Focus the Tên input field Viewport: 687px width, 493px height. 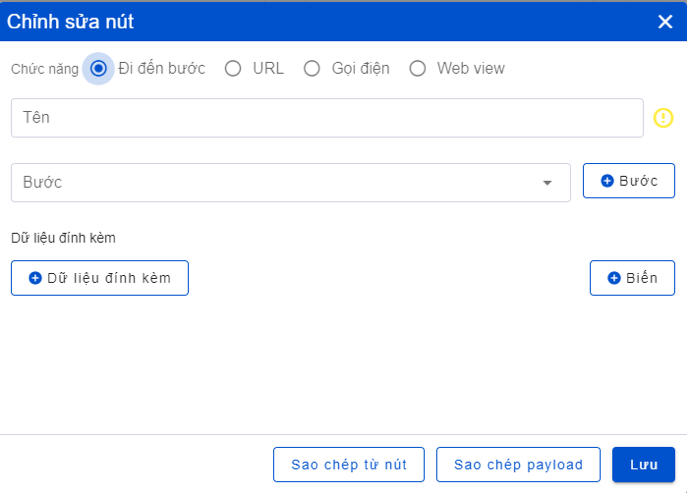coord(327,118)
